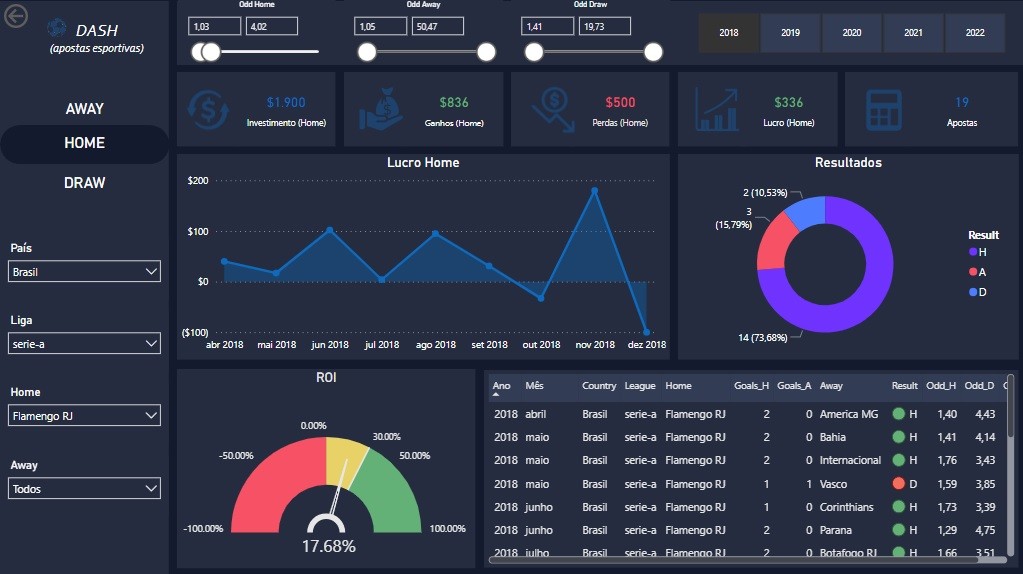
Task: Open the Home team dropdown Flamengo RJ
Action: tap(85, 415)
